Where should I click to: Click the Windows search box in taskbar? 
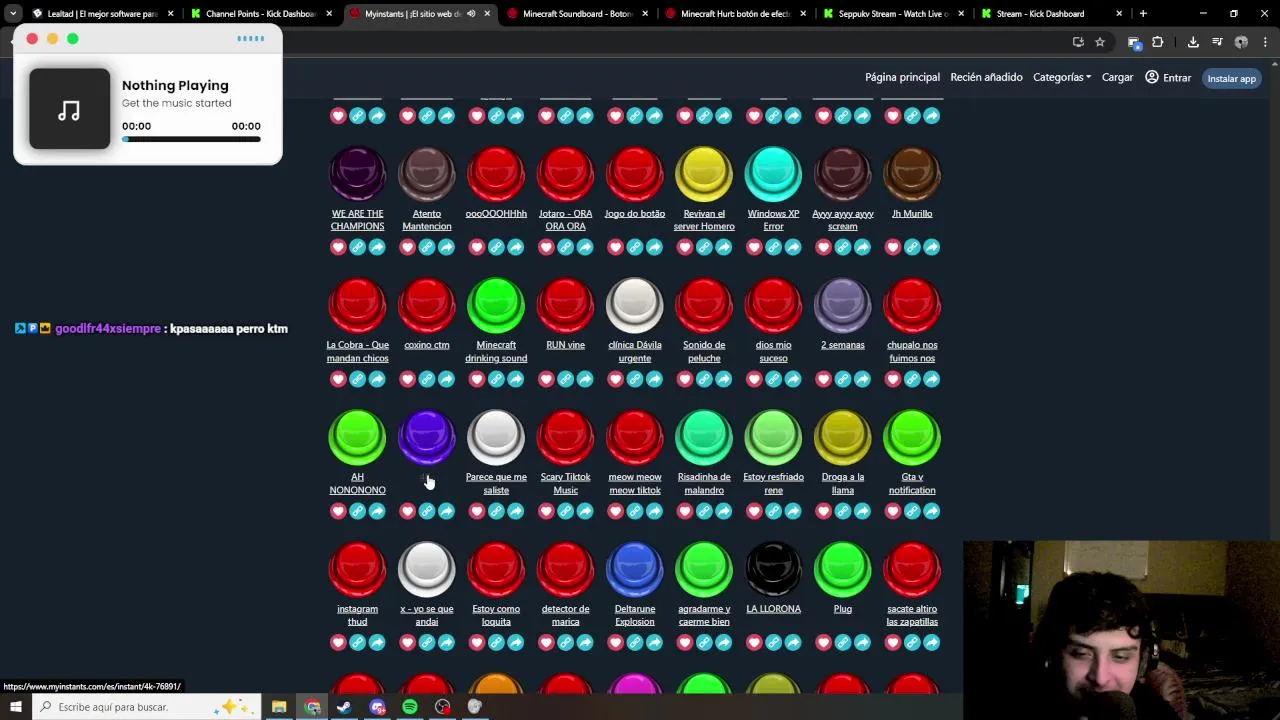tap(147, 707)
